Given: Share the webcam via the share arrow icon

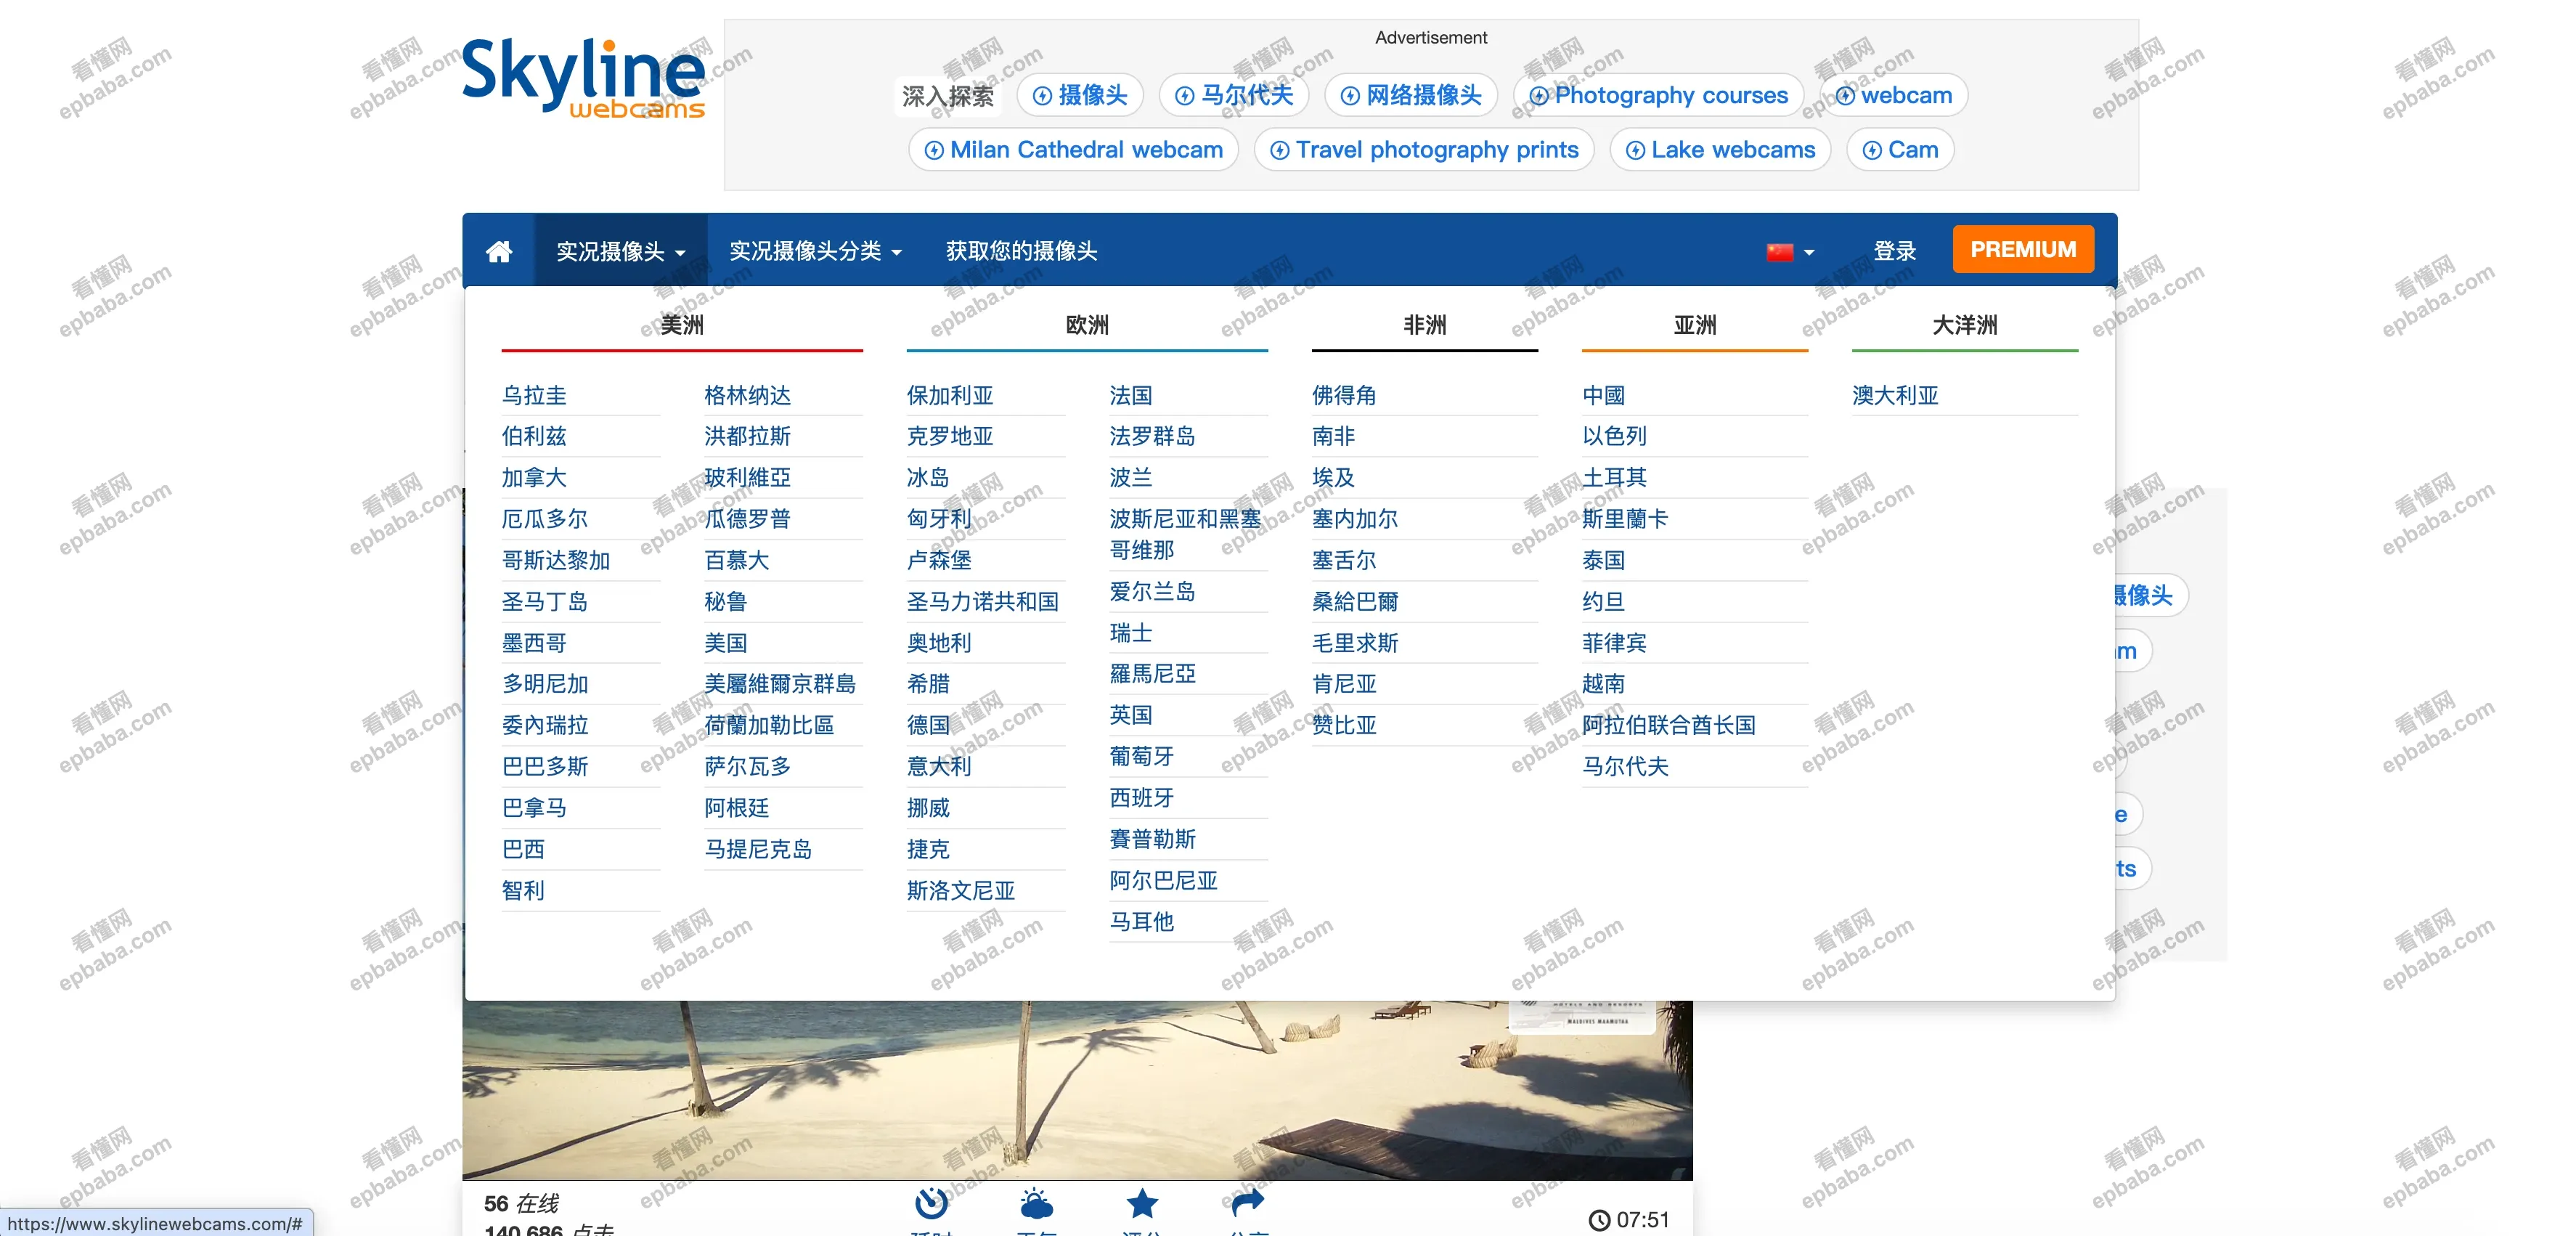Looking at the screenshot, I should 1247,1204.
